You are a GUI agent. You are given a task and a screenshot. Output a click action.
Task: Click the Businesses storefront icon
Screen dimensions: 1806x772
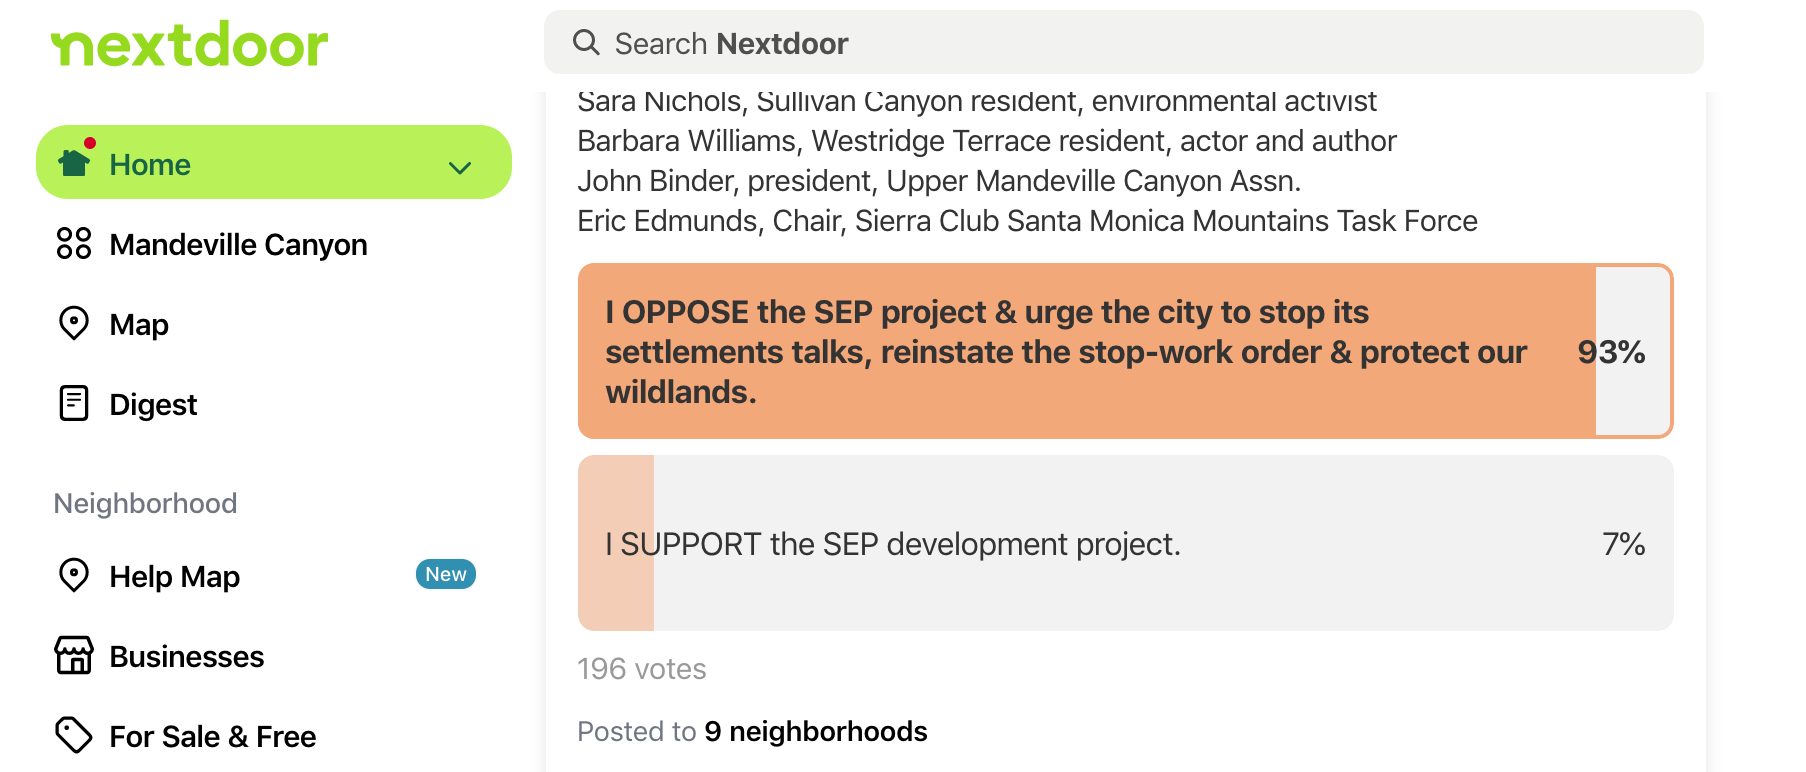pos(74,655)
